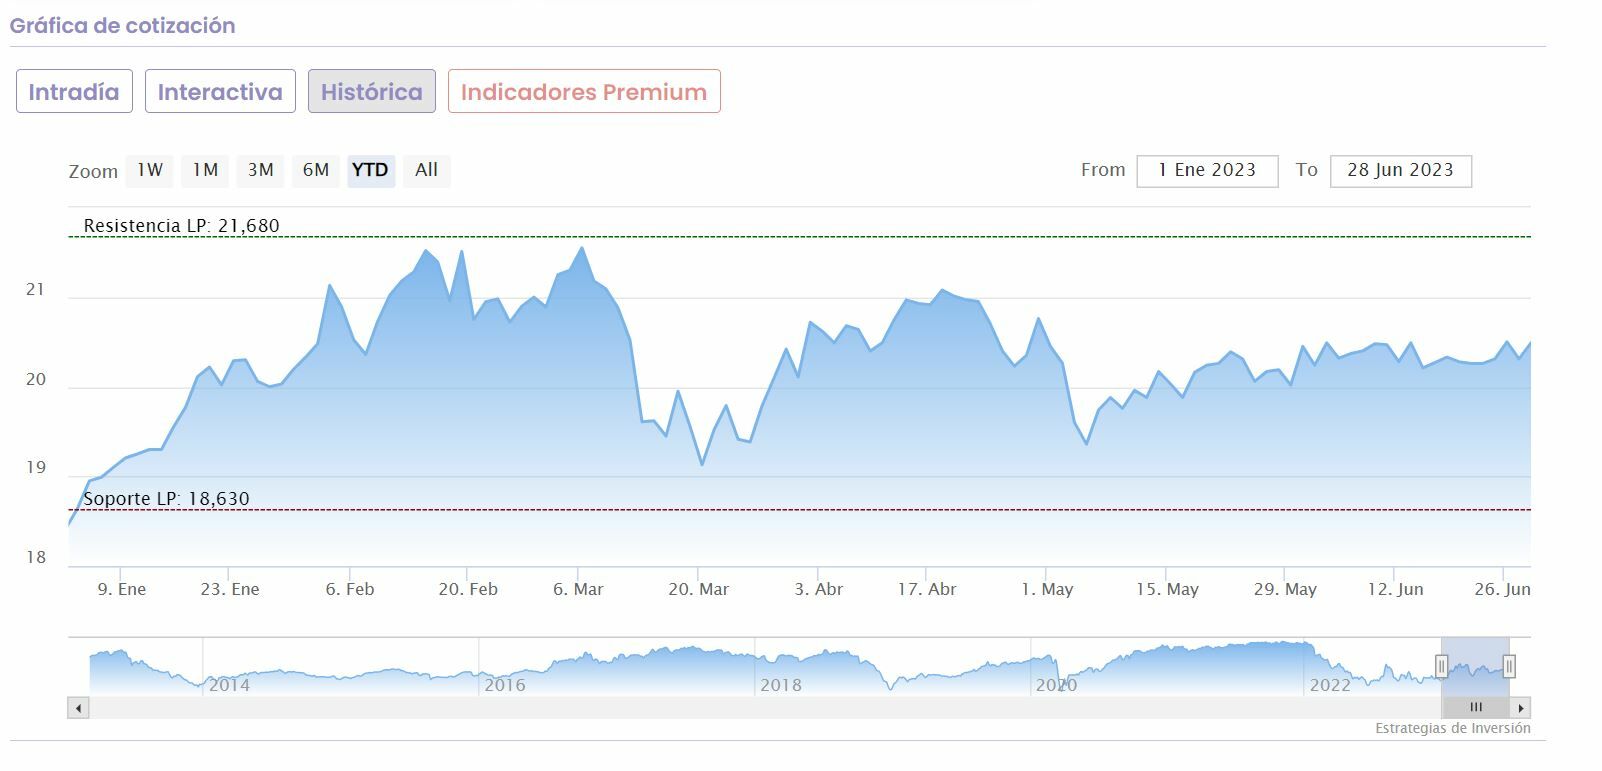Open the To date field
Screen dimensions: 1602x771
tap(1400, 170)
